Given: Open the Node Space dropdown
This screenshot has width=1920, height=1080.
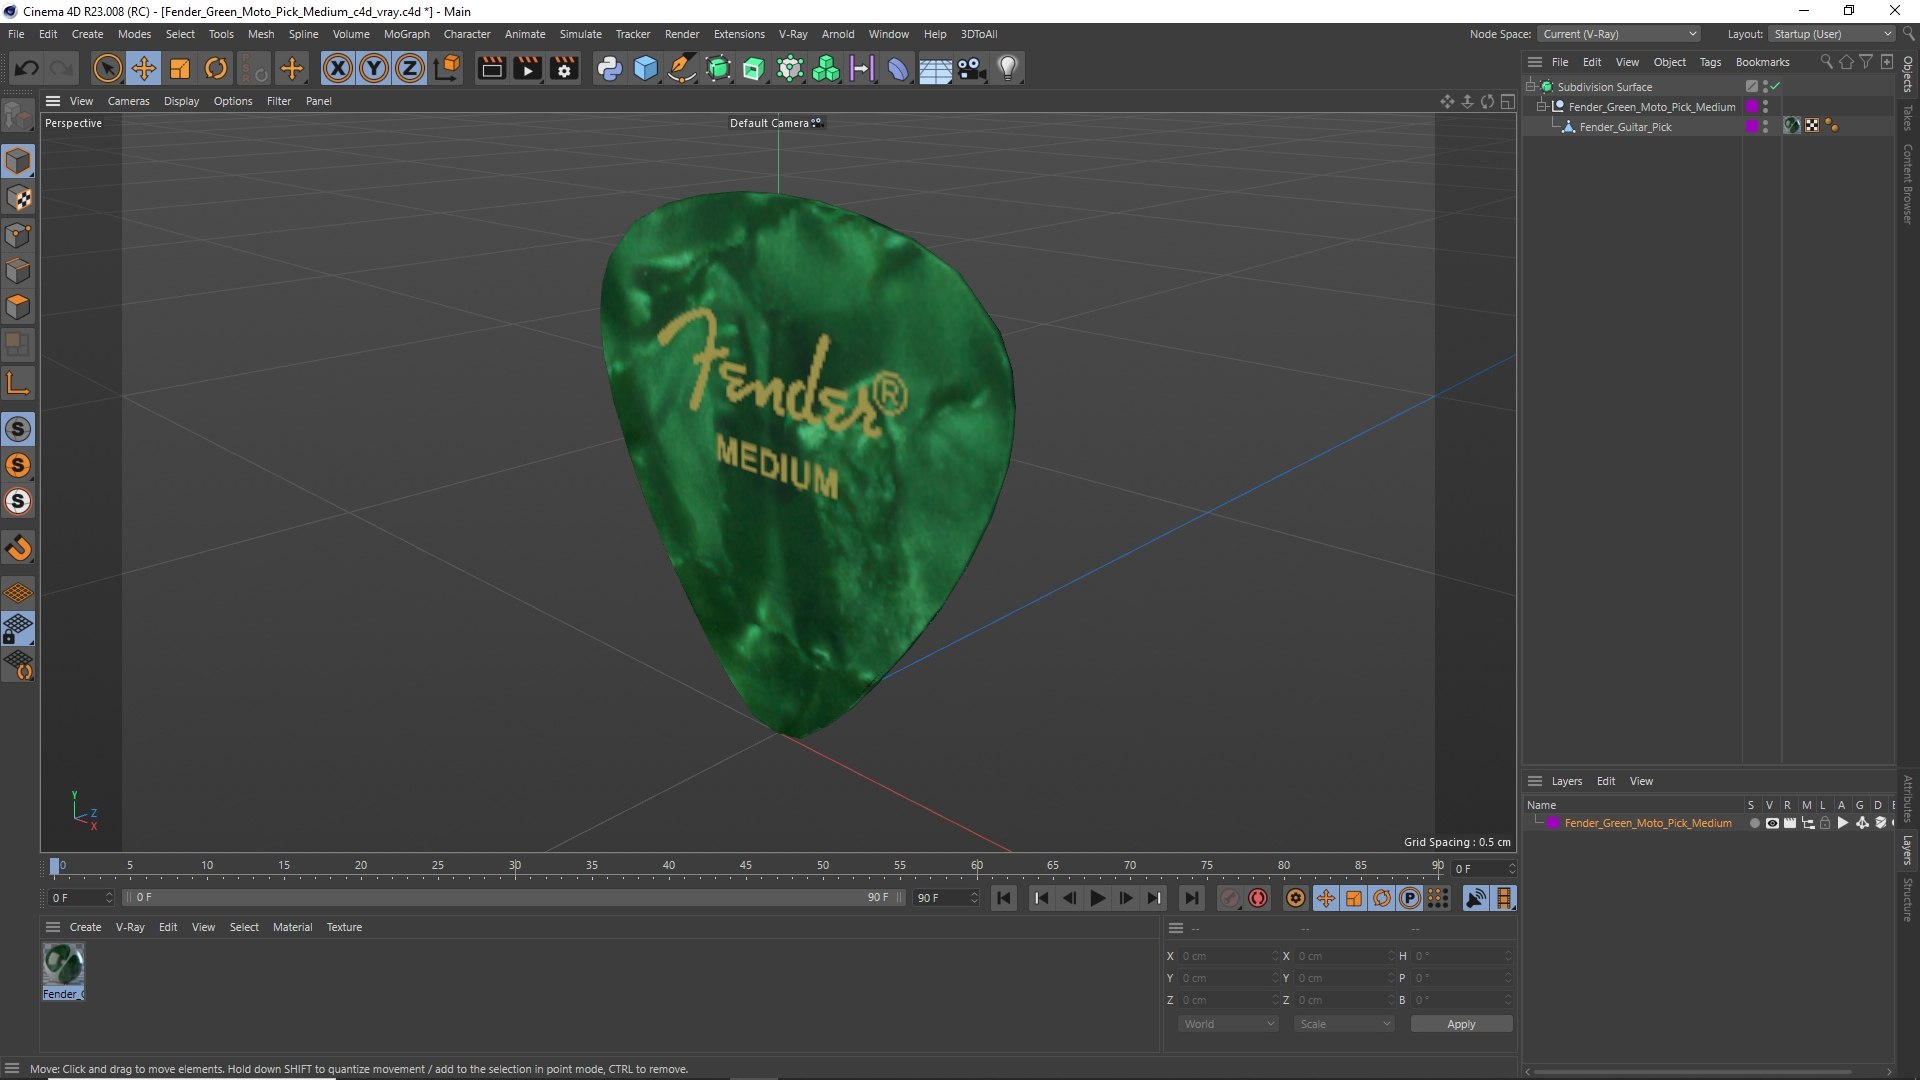Looking at the screenshot, I should click(1618, 34).
